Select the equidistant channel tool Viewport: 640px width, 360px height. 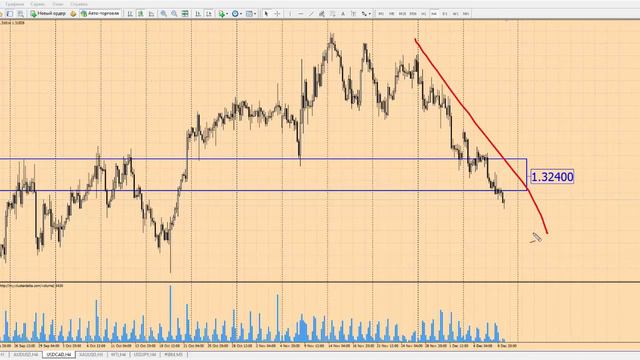[322, 13]
